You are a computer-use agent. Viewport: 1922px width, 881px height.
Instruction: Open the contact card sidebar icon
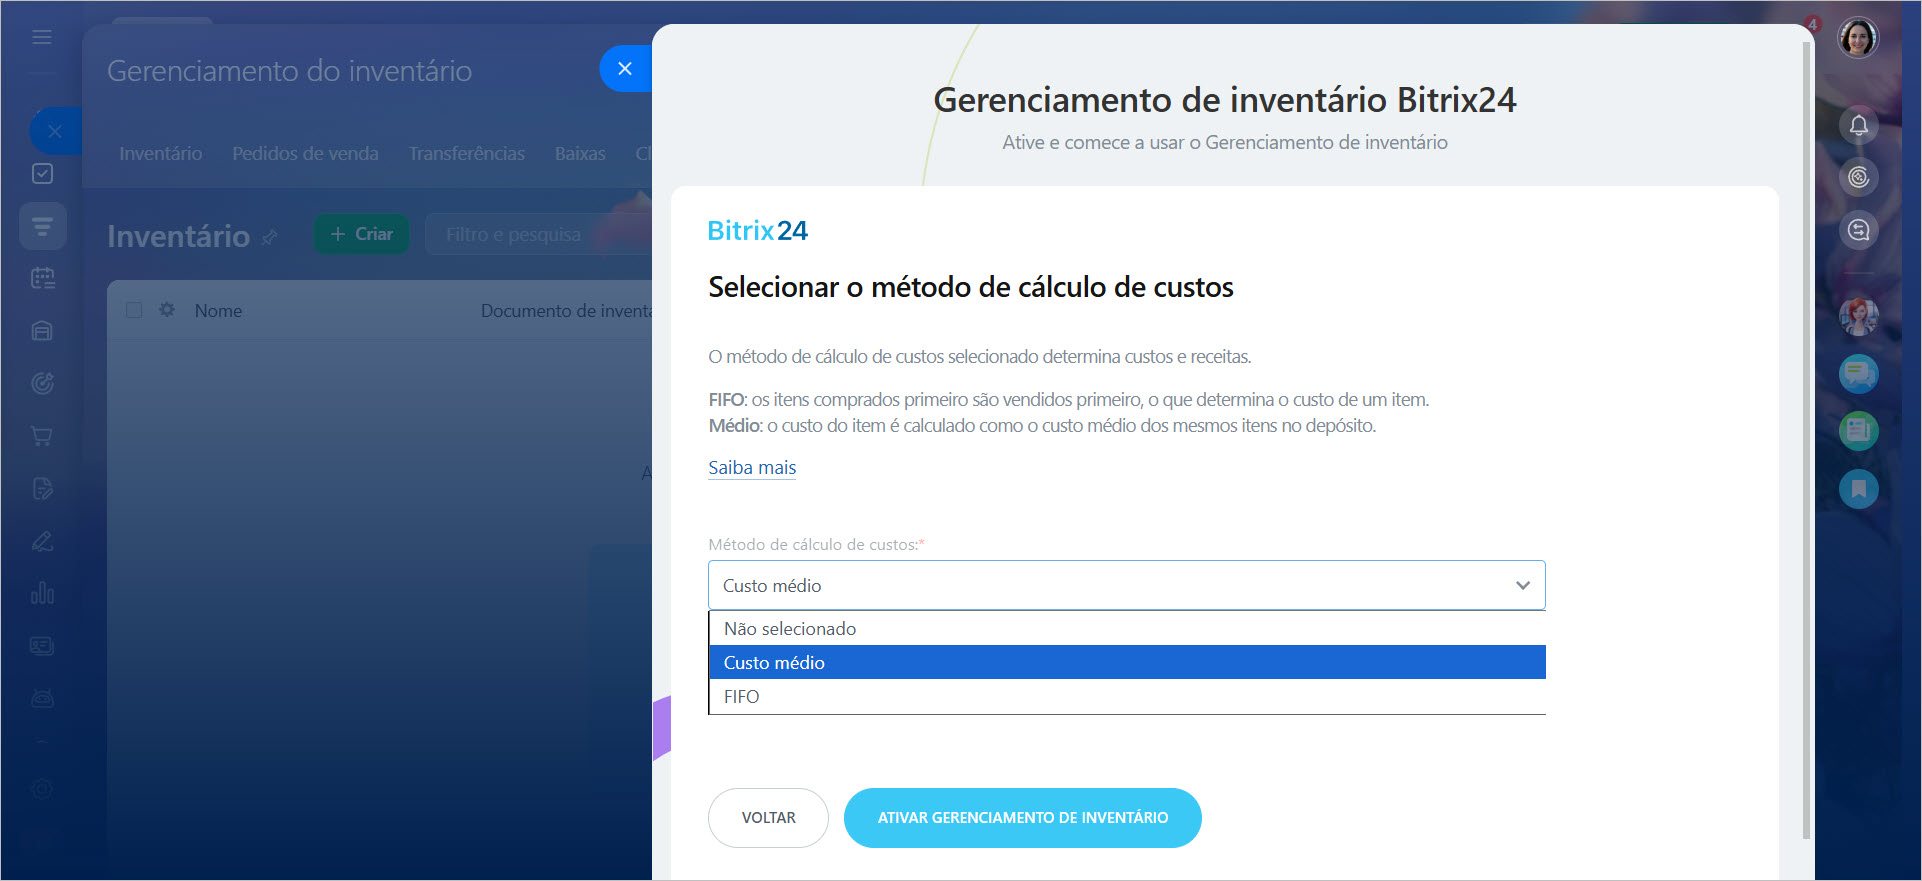42,646
